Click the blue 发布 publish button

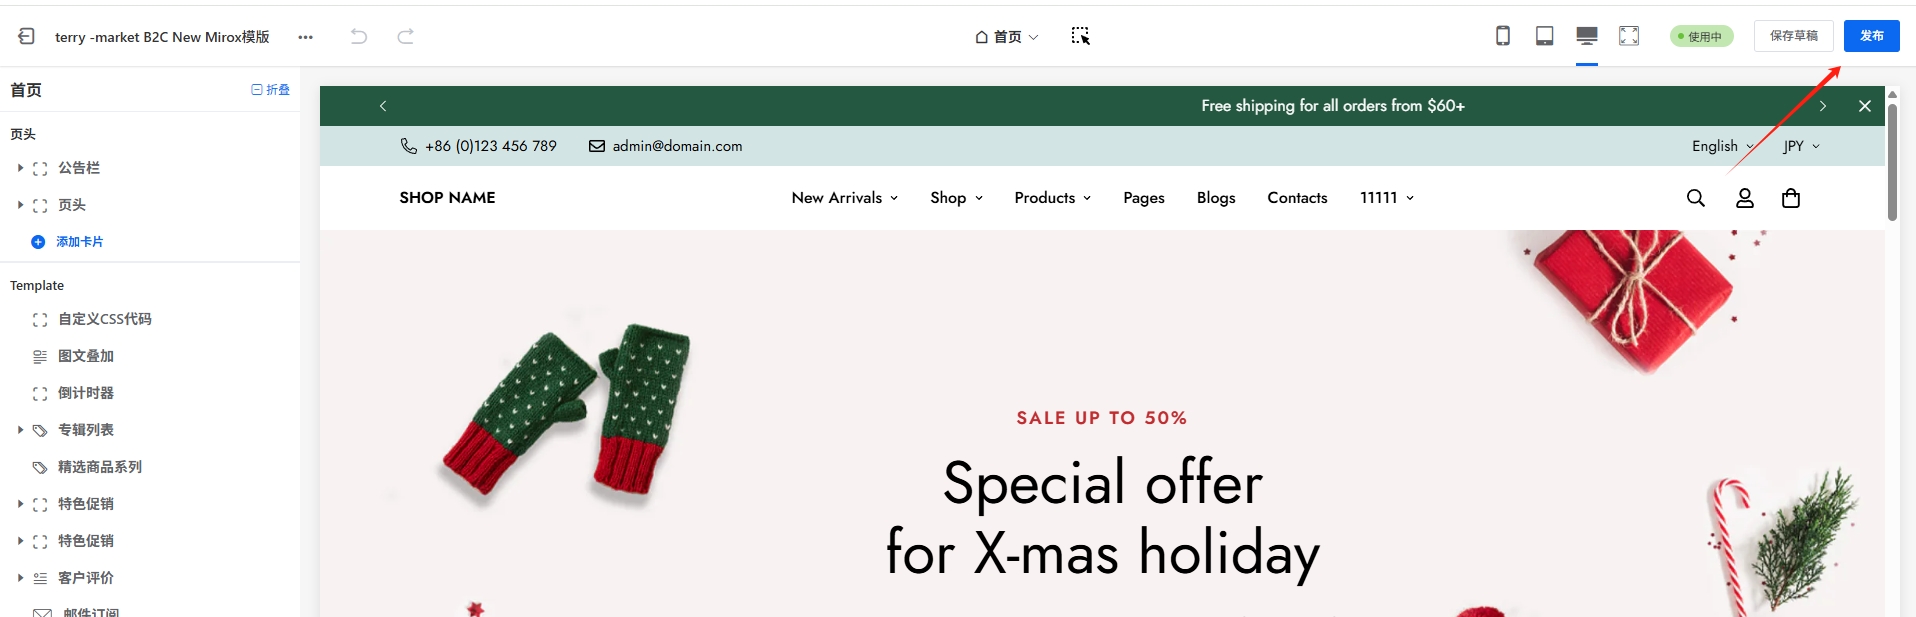(1871, 36)
